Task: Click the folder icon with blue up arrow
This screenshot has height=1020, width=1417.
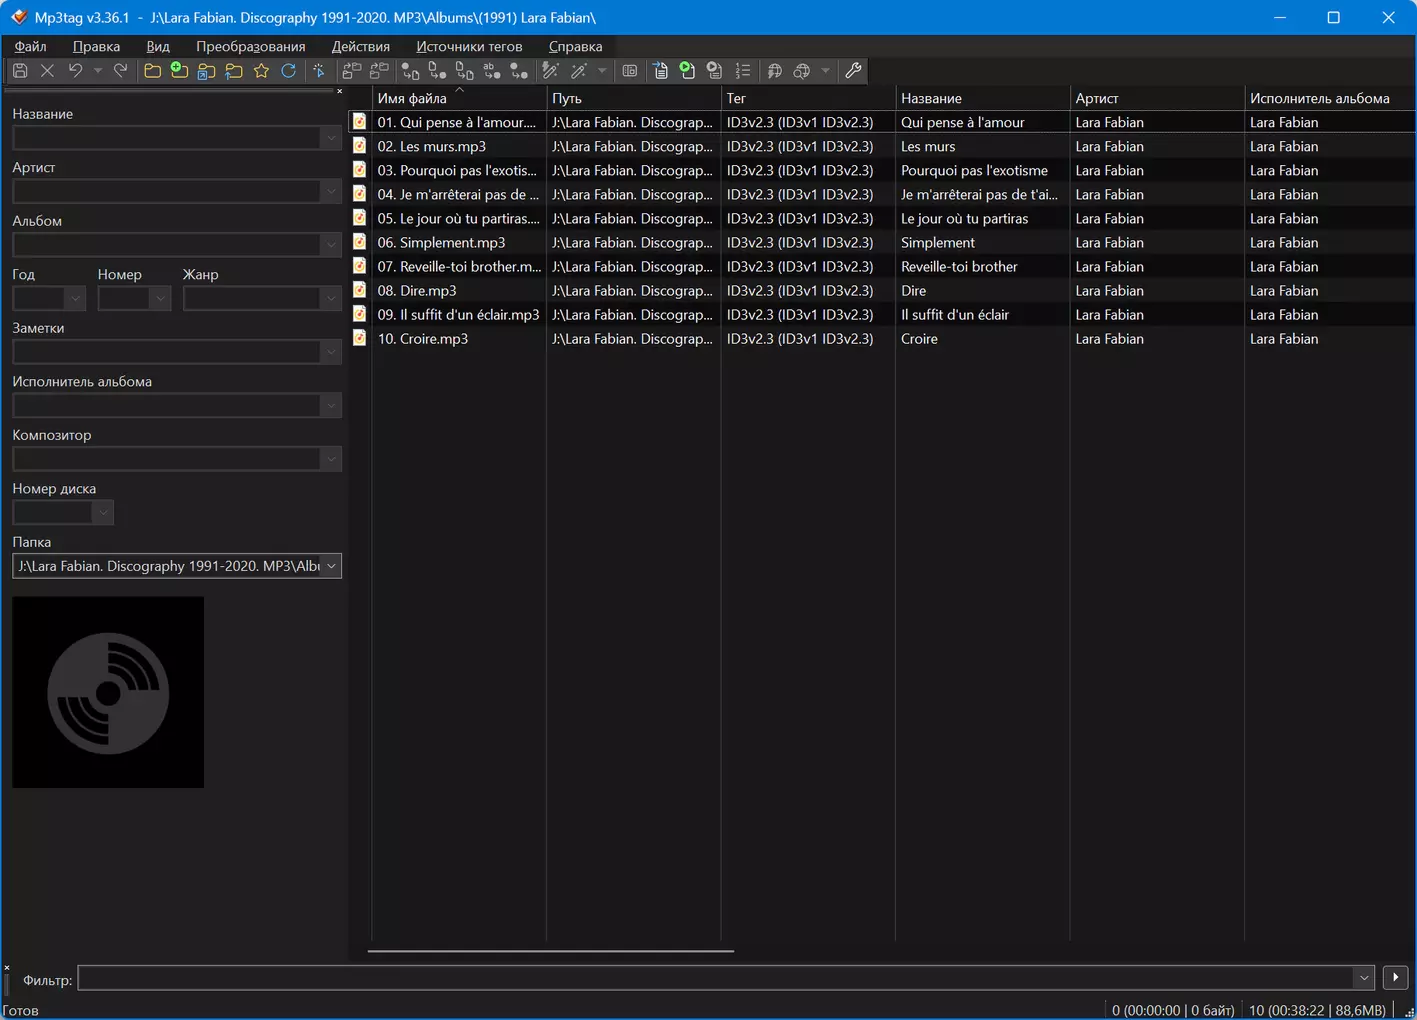Action: point(234,71)
